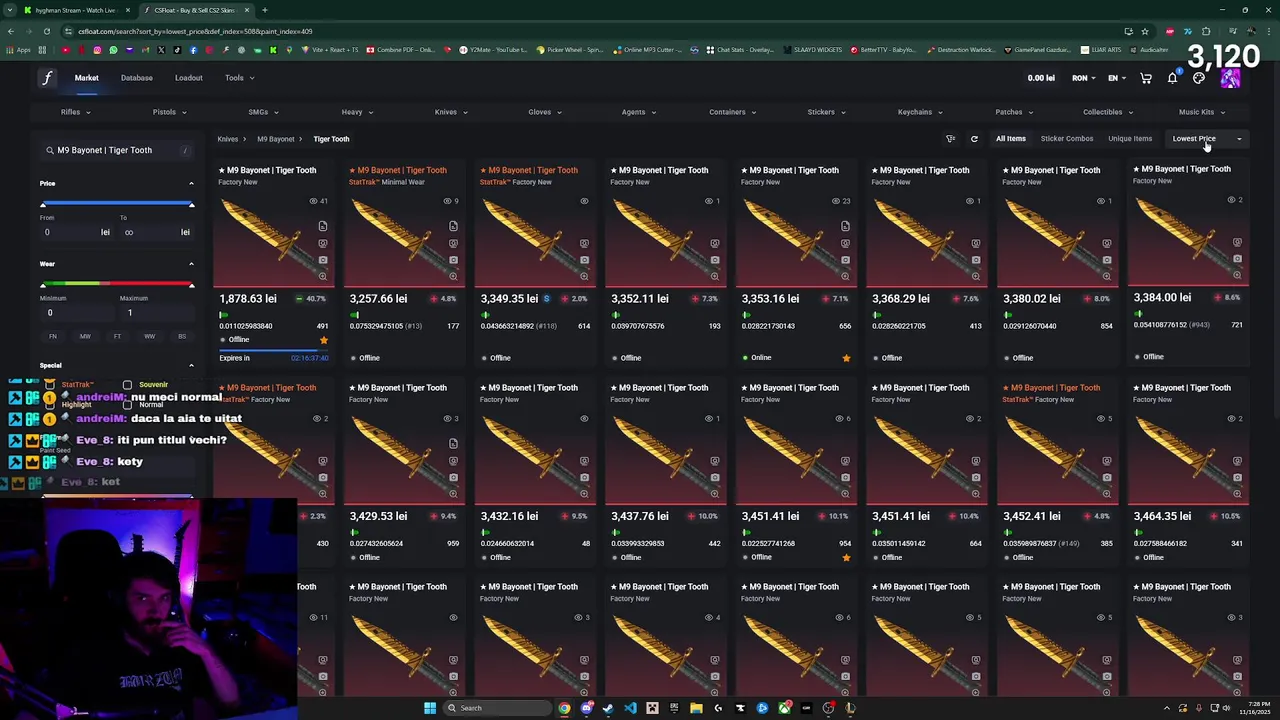Select the Sticker Combos tab
Image resolution: width=1280 pixels, height=720 pixels.
tap(1067, 139)
